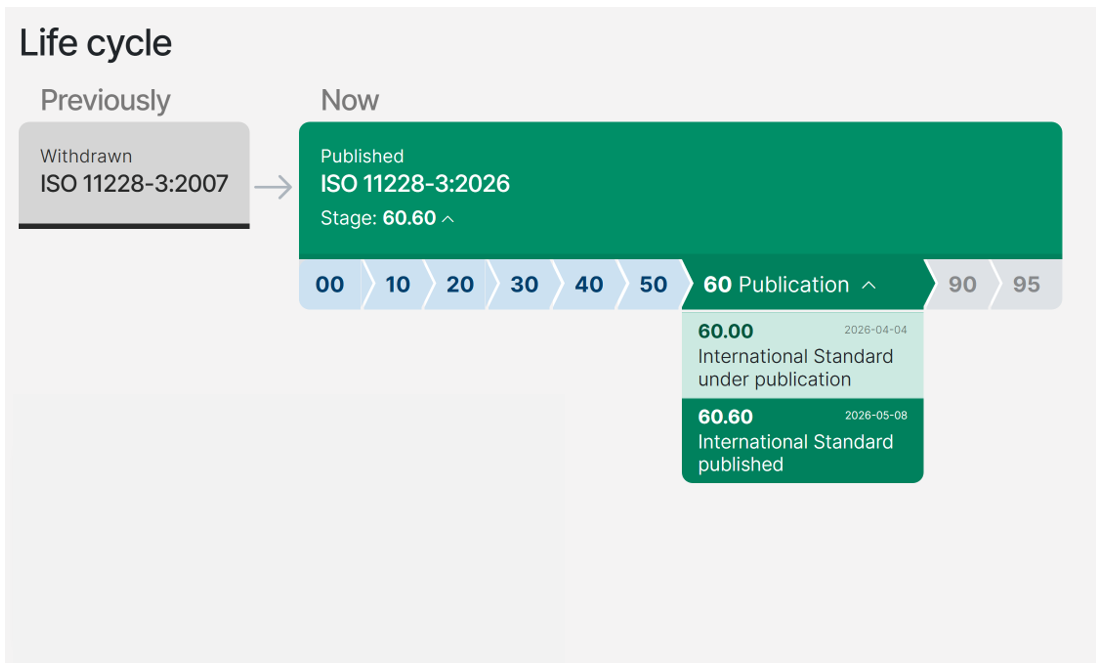Select stage 40 in lifecycle bar
This screenshot has height=670, width=1101.
tap(588, 284)
